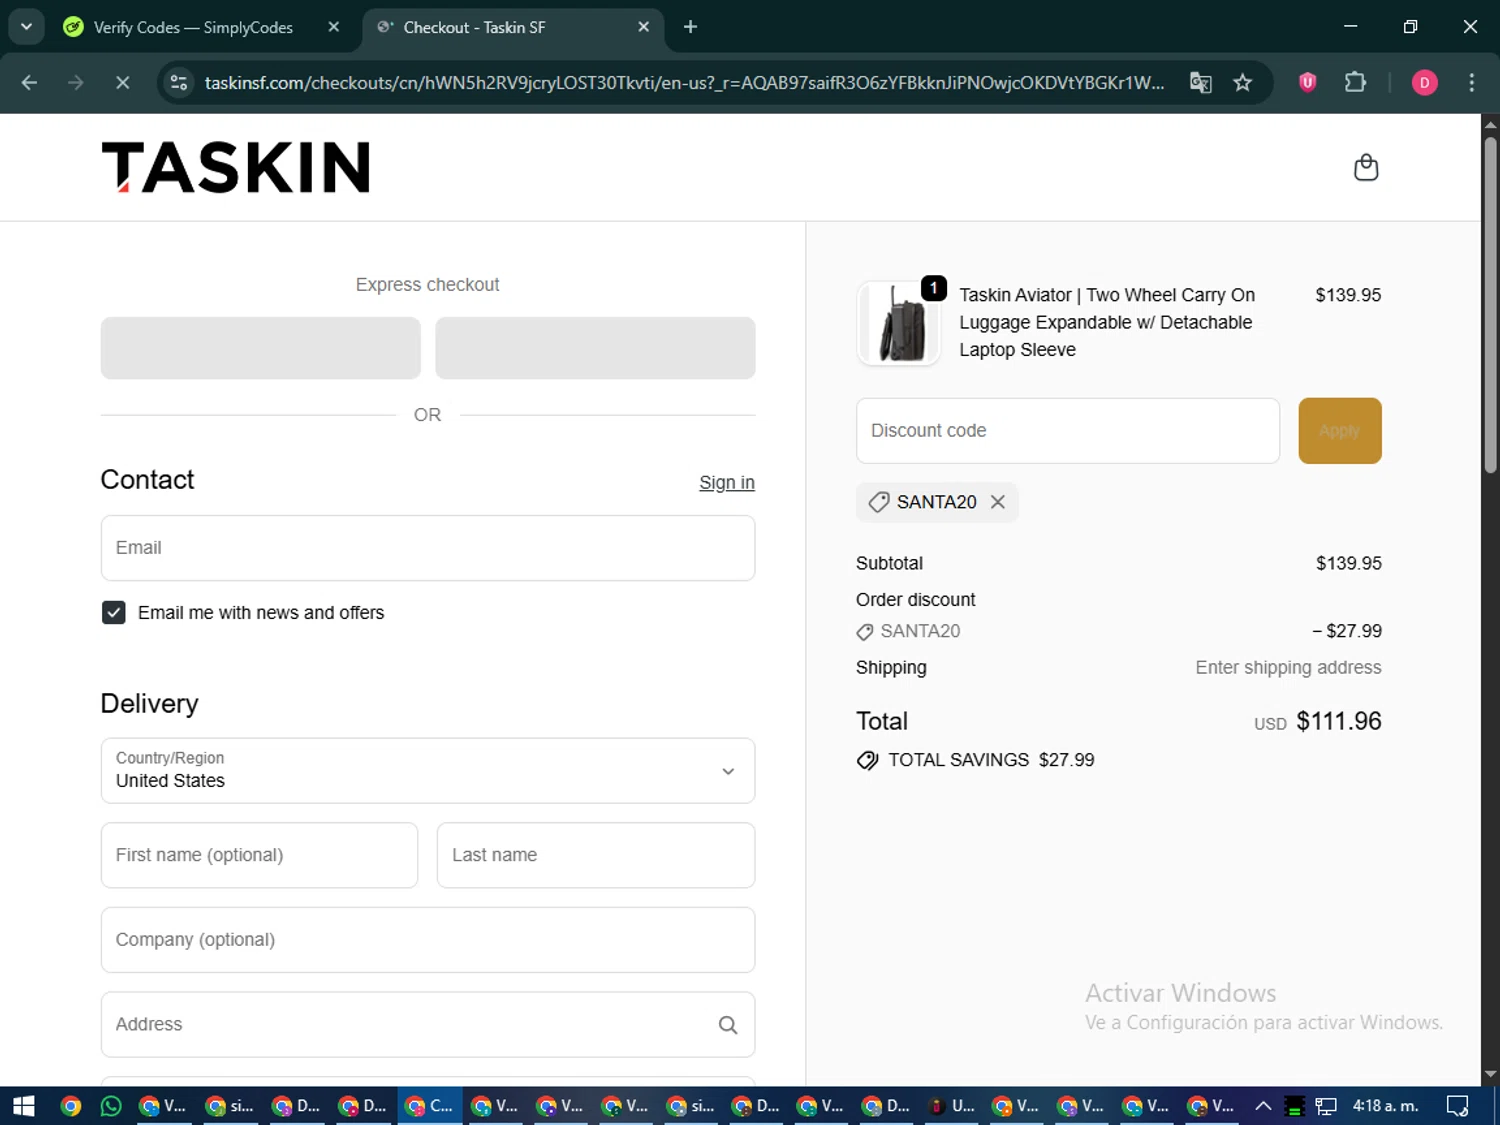Screen dimensions: 1500x1125
Task: Open the Windows Start menu
Action: pos(23,1106)
